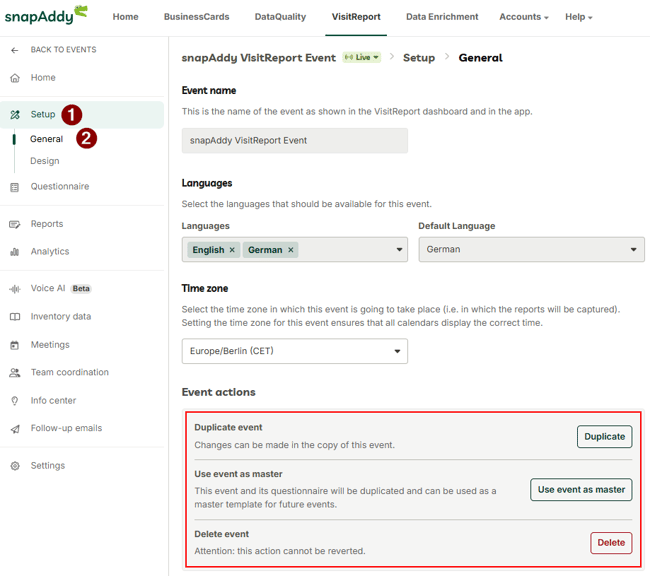Click the Settings gear icon
650x576 pixels.
pyautogui.click(x=15, y=466)
